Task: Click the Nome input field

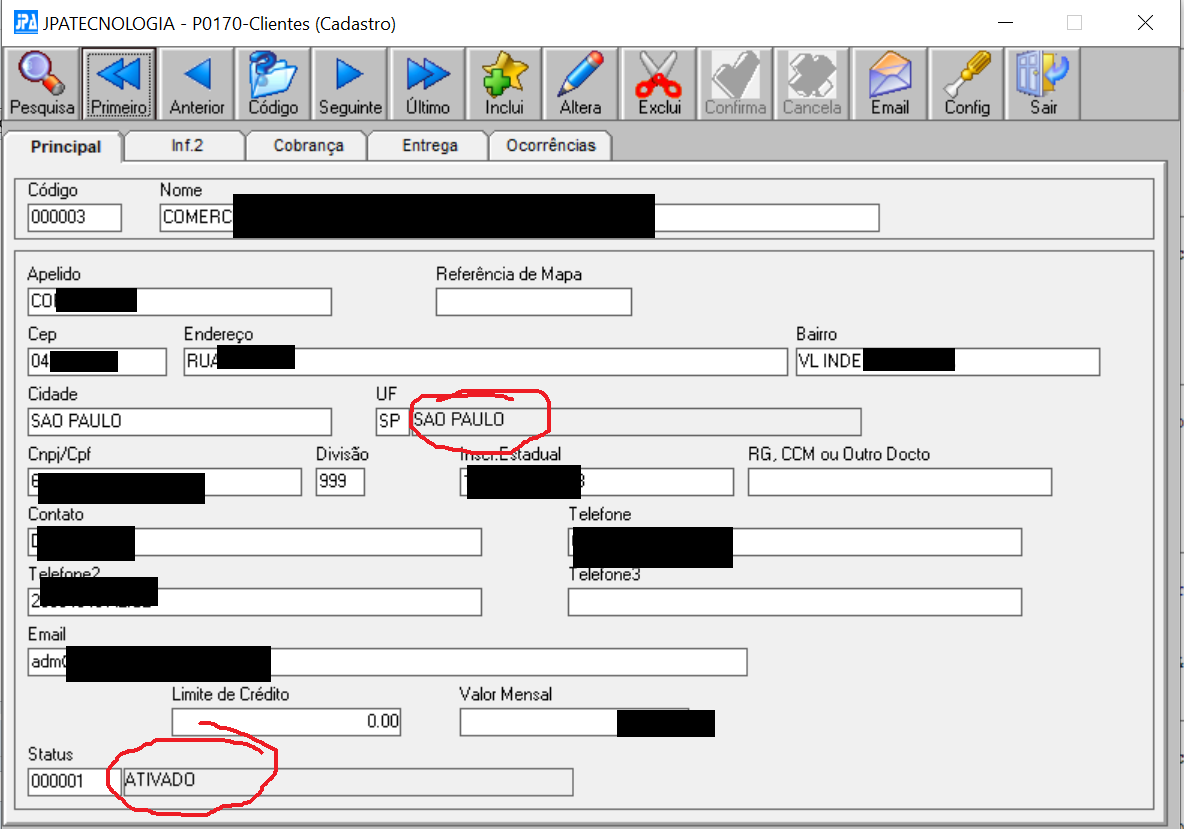Action: click(520, 217)
